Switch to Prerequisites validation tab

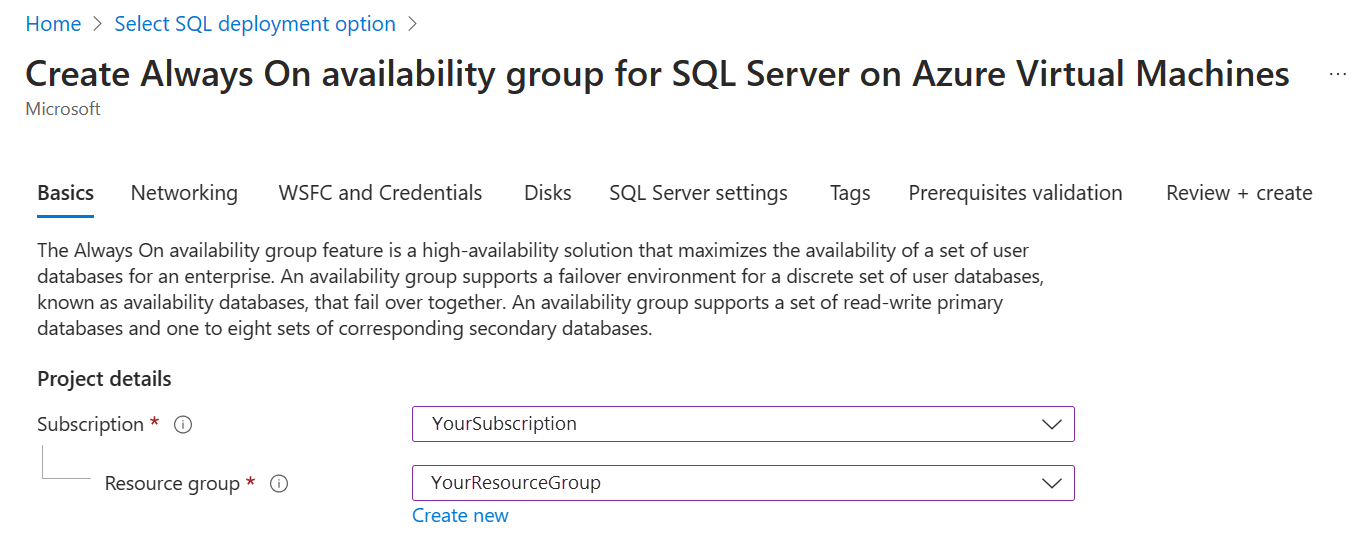(x=1015, y=193)
